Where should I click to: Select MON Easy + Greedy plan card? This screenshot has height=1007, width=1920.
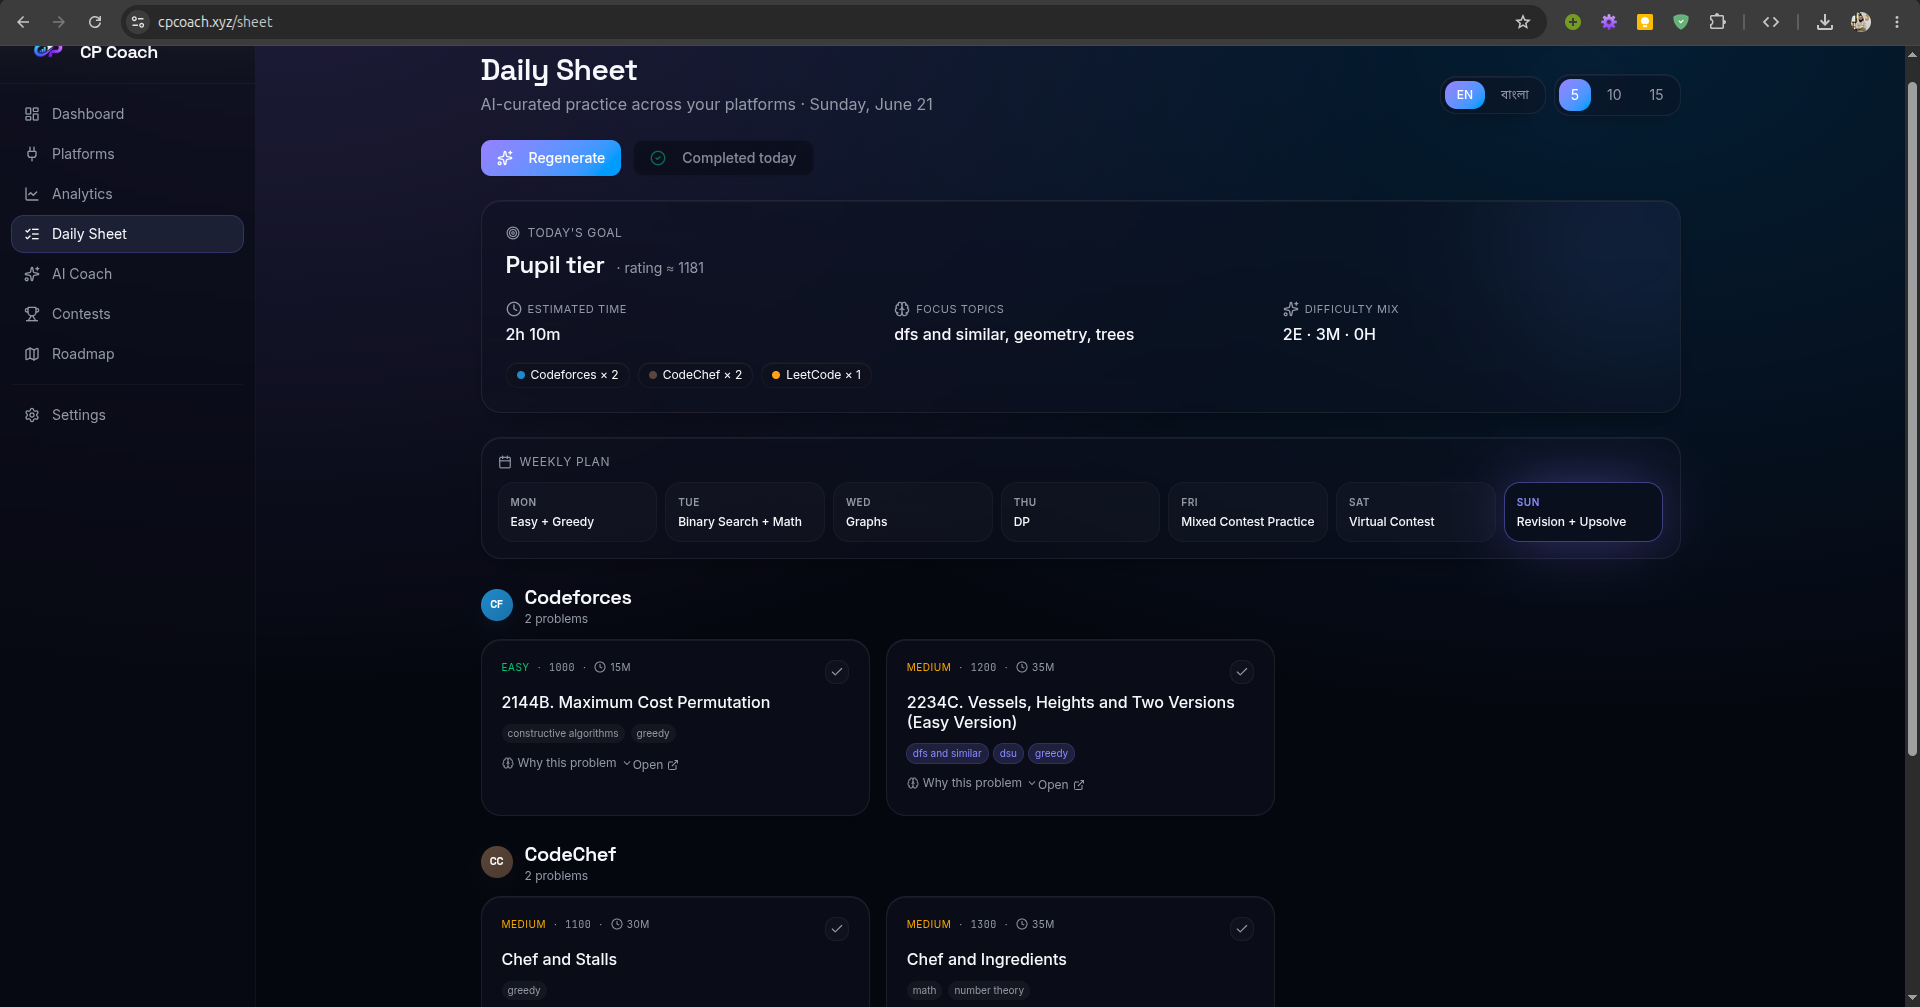coord(577,512)
